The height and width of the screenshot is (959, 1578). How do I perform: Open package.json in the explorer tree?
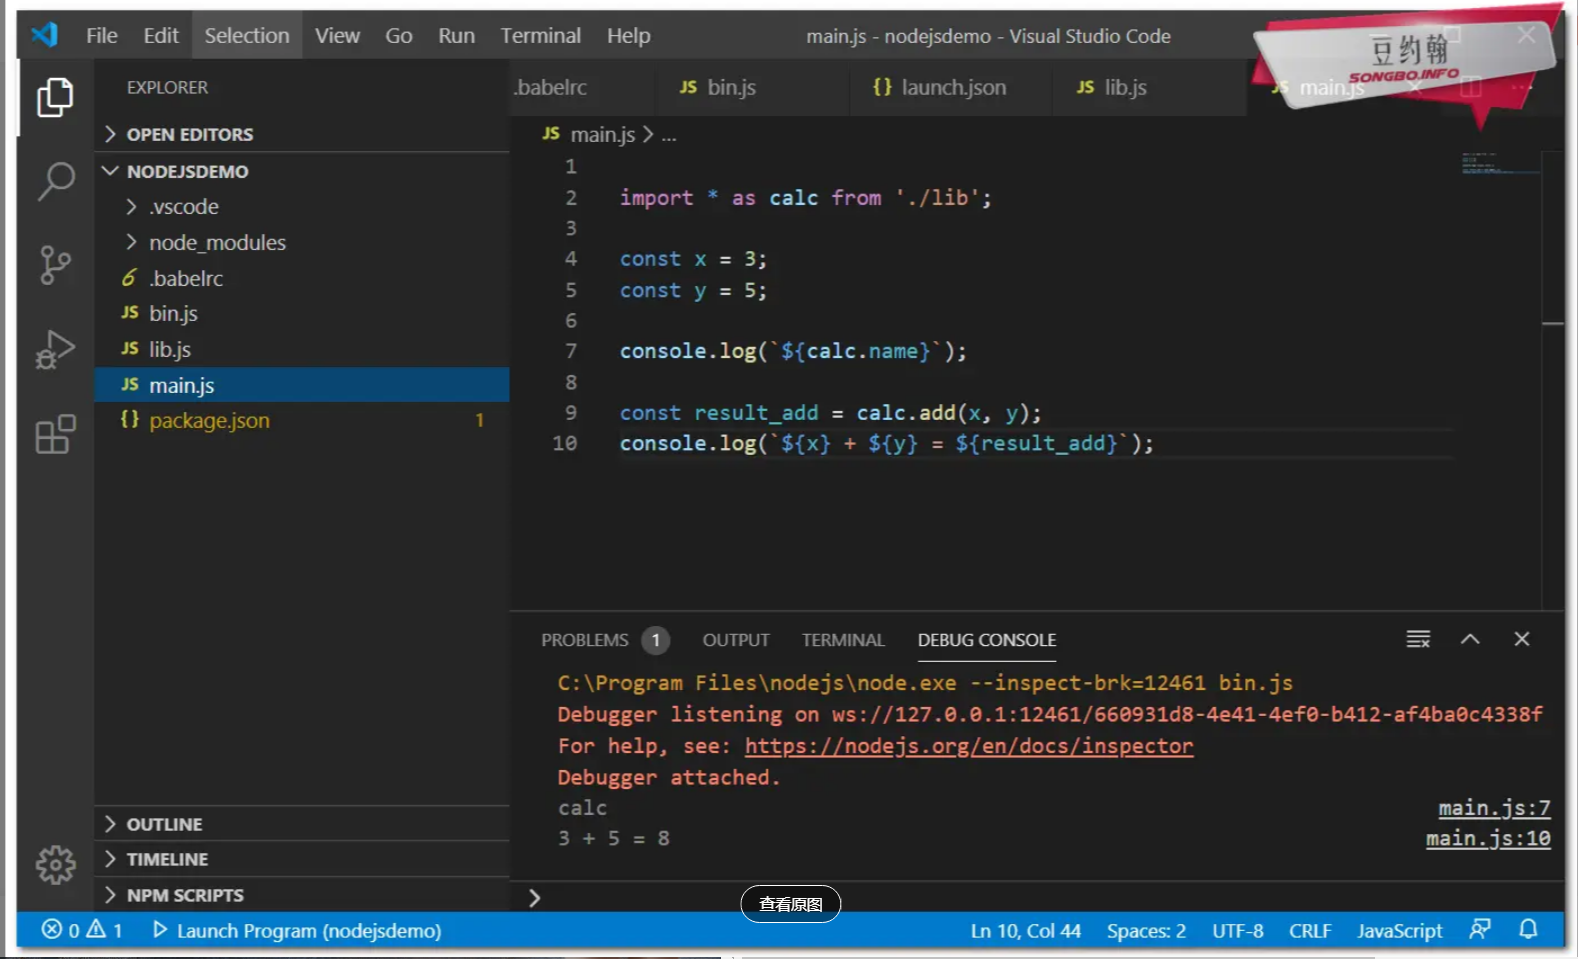coord(302,421)
